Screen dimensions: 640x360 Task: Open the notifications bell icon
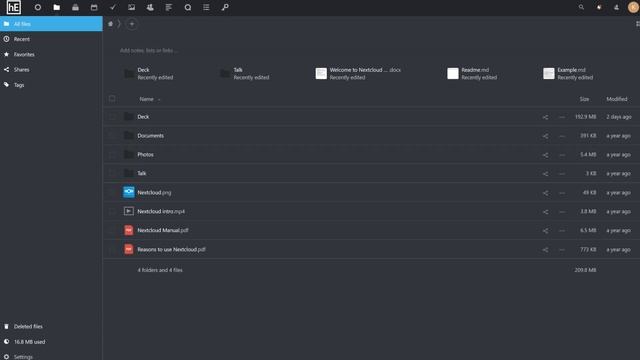[599, 7]
